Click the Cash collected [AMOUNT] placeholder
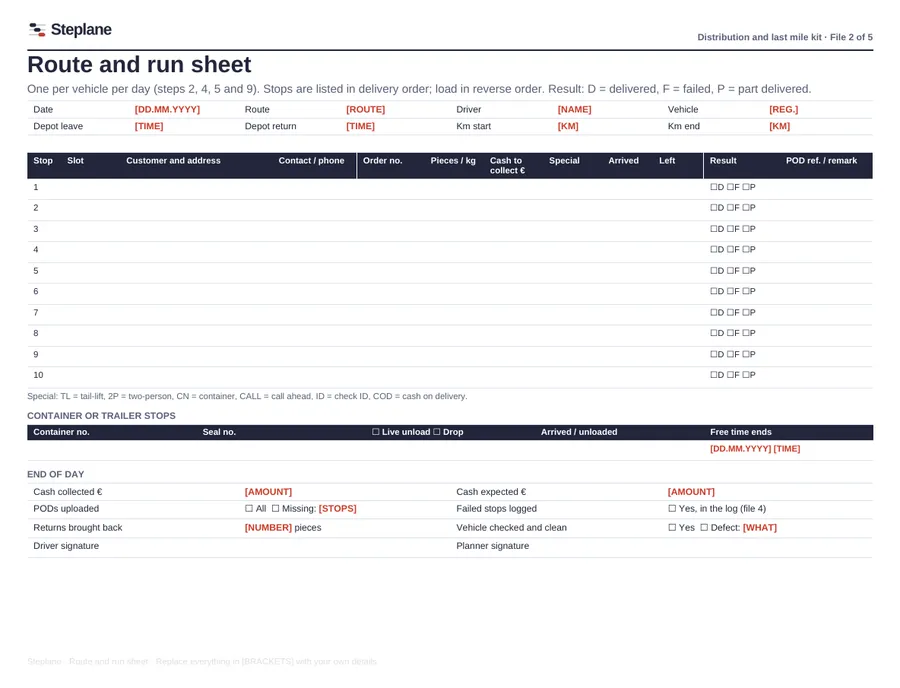The image size is (900, 688). (x=268, y=492)
